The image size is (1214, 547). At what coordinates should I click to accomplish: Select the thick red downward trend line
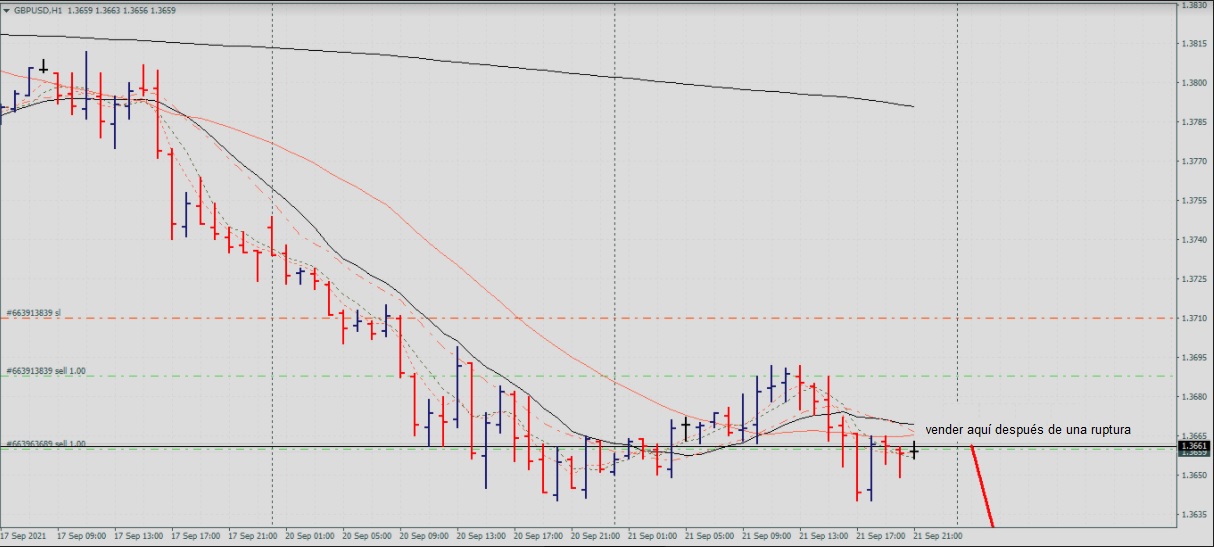[983, 490]
